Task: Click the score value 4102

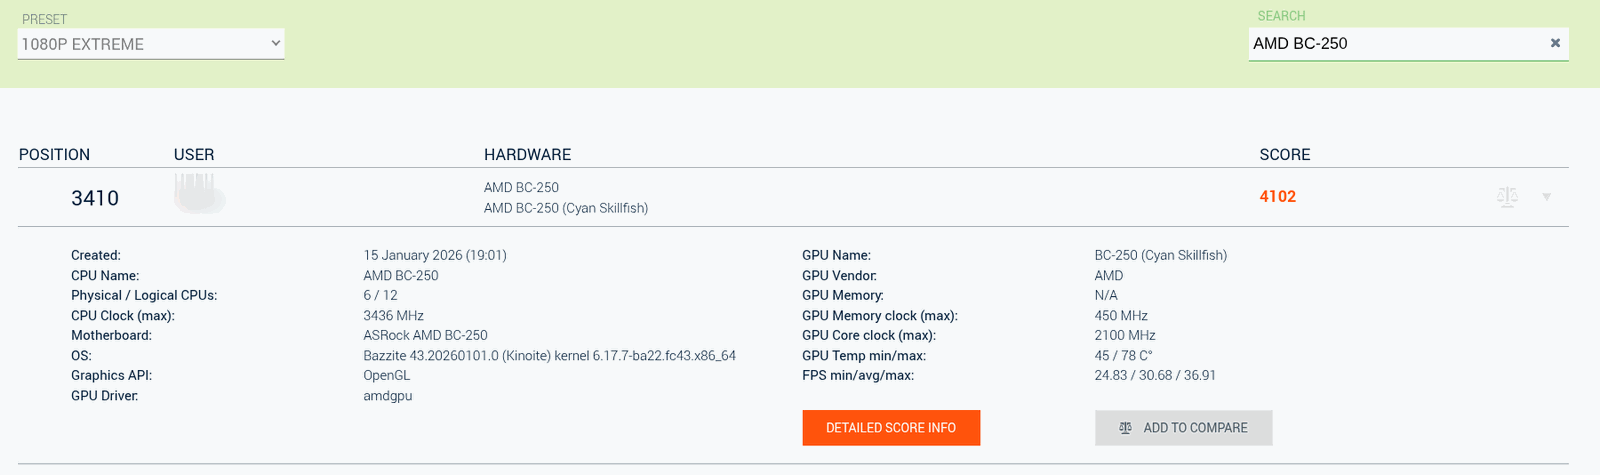Action: point(1278,197)
